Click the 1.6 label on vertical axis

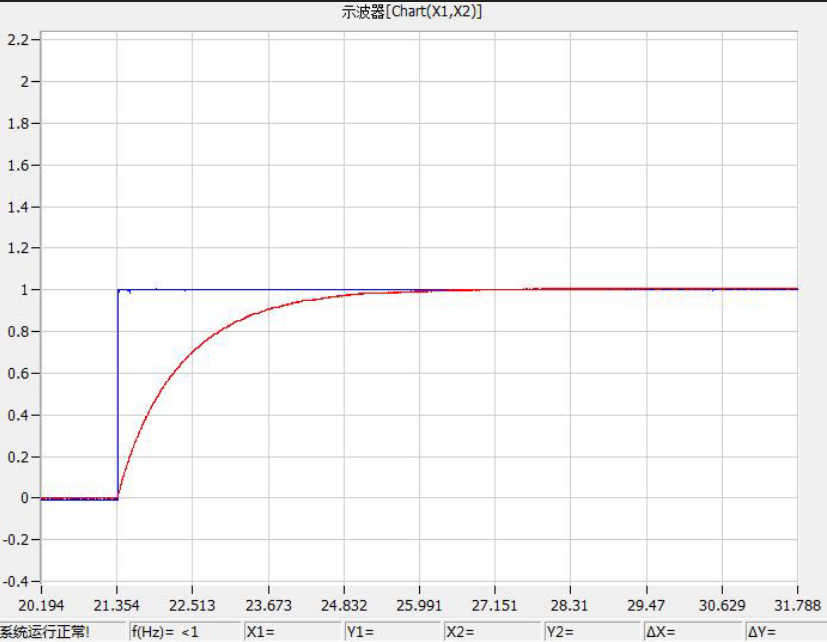tap(17, 165)
